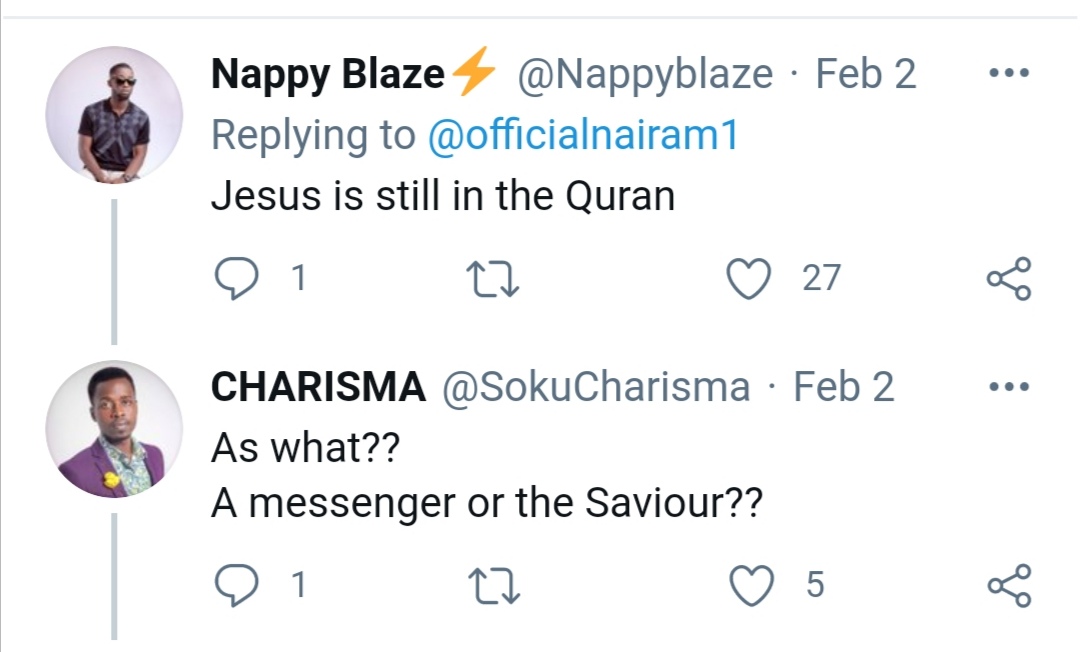The width and height of the screenshot is (1080, 652).
Task: Reply to CHARISMA's tweet
Action: click(x=236, y=585)
